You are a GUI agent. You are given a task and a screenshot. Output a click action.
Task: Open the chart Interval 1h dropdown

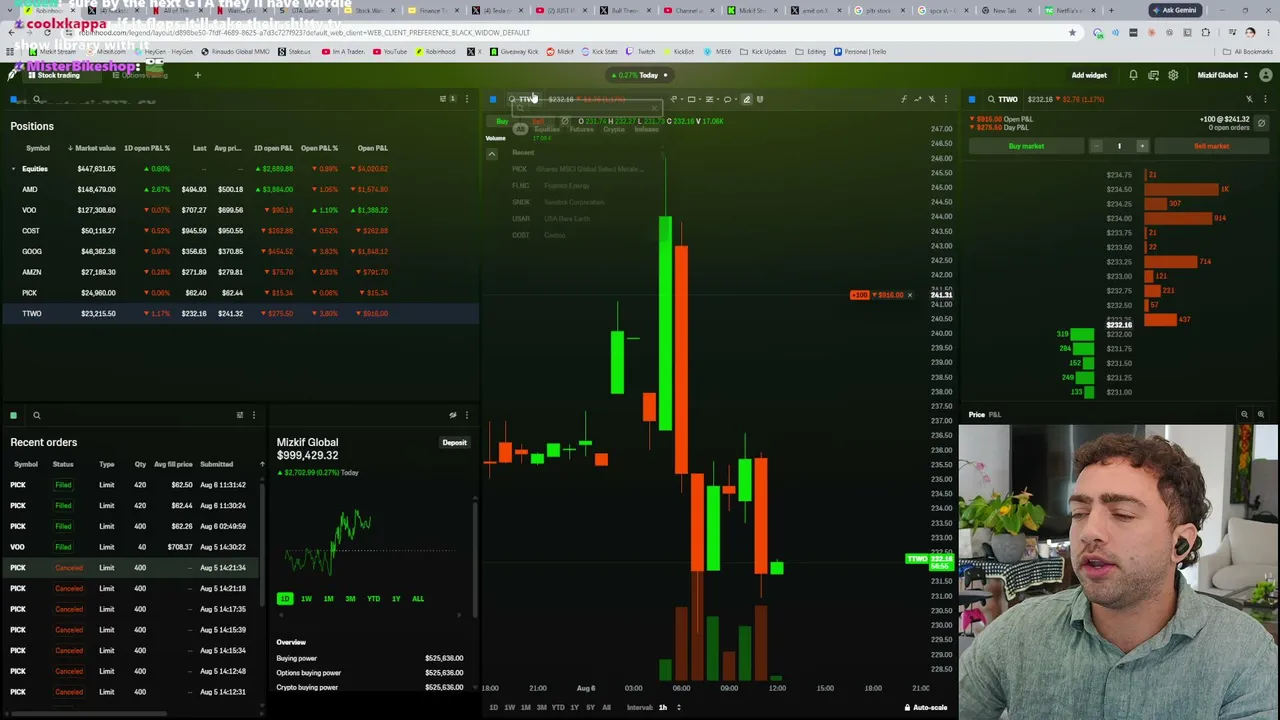667,707
